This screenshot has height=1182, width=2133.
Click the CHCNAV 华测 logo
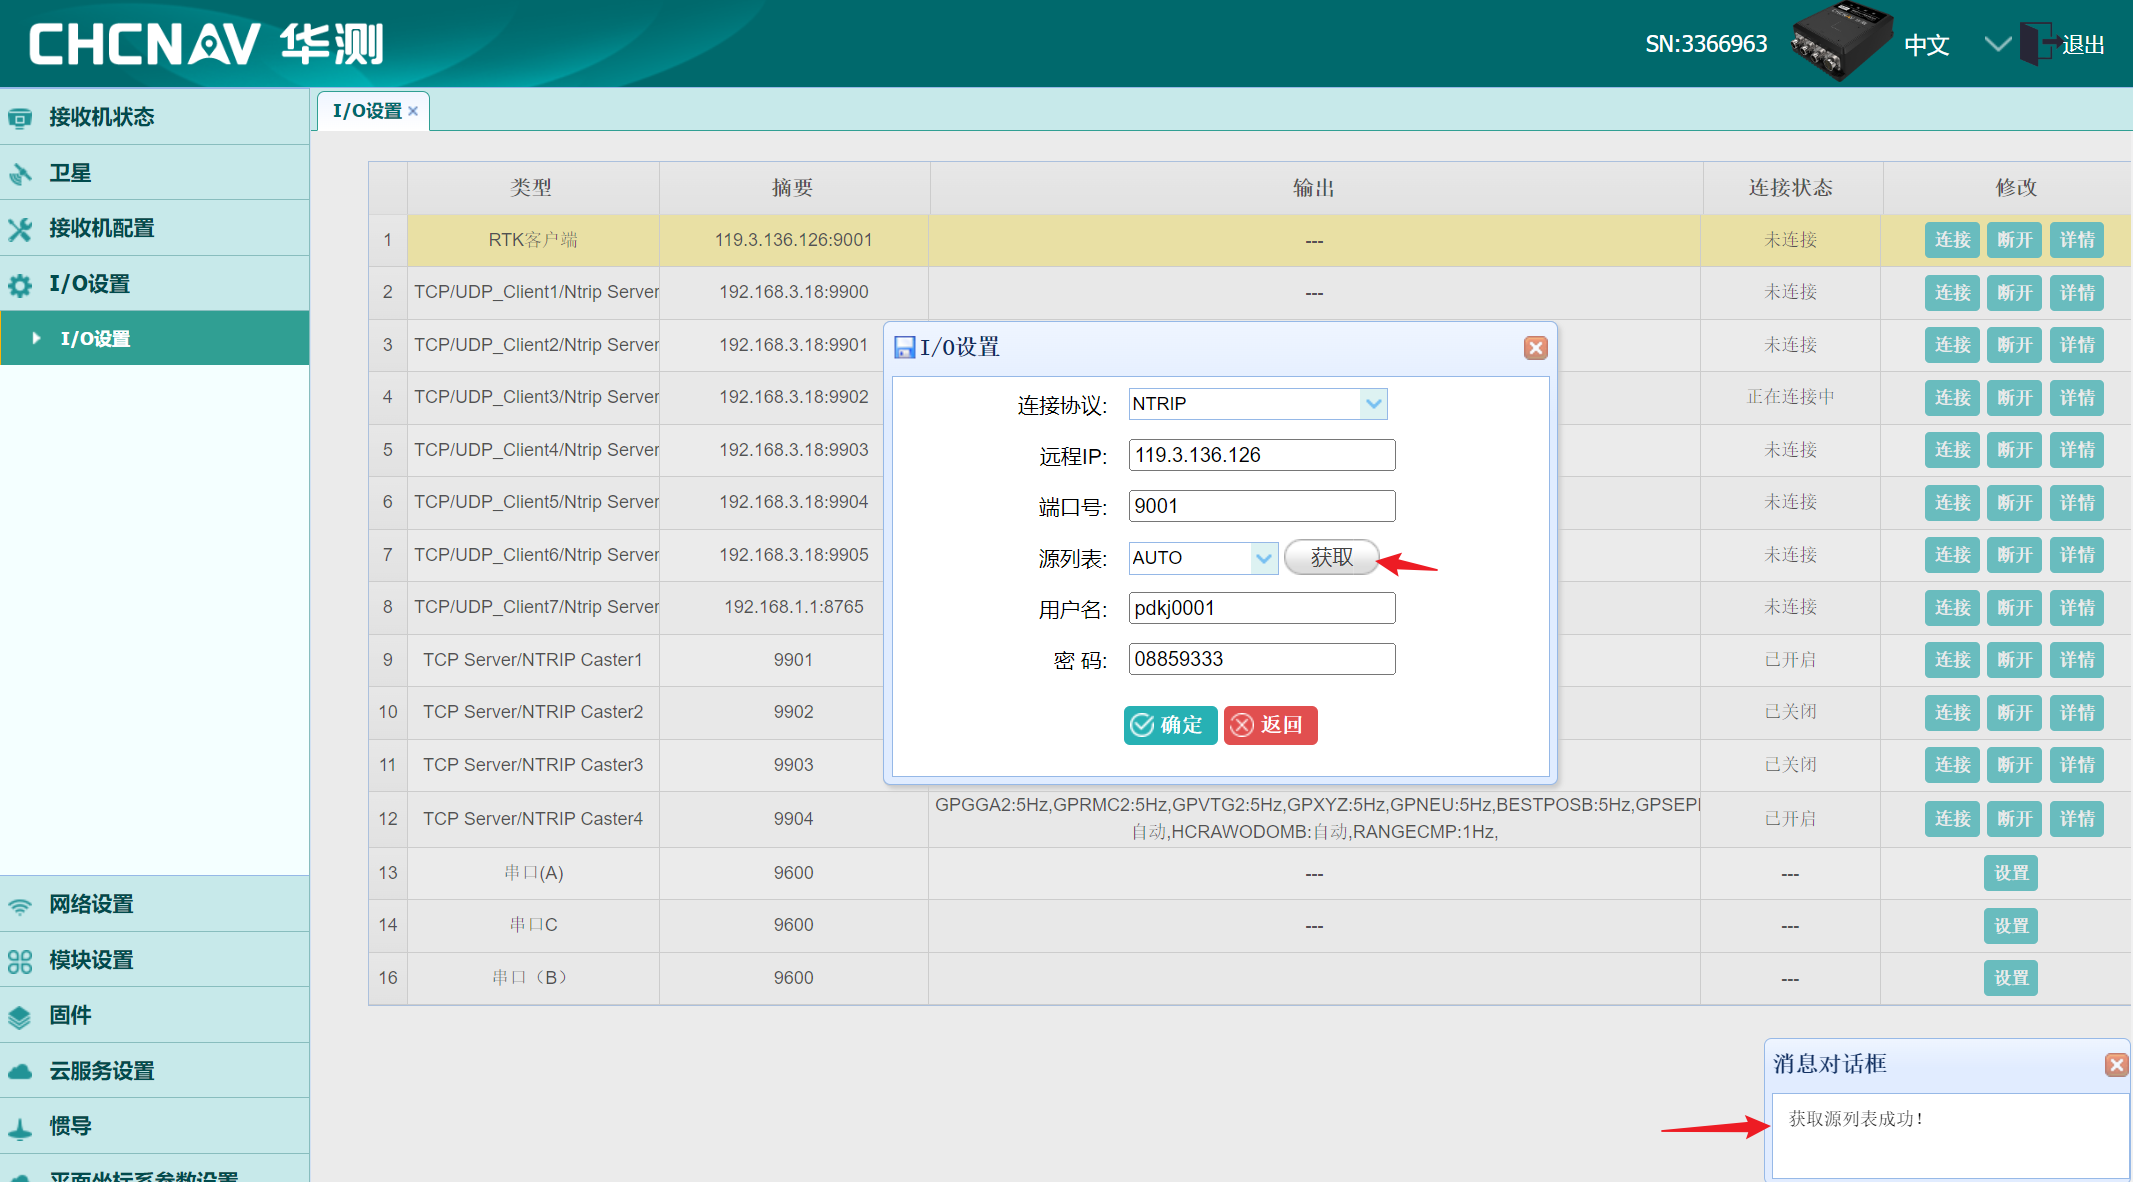pos(206,44)
